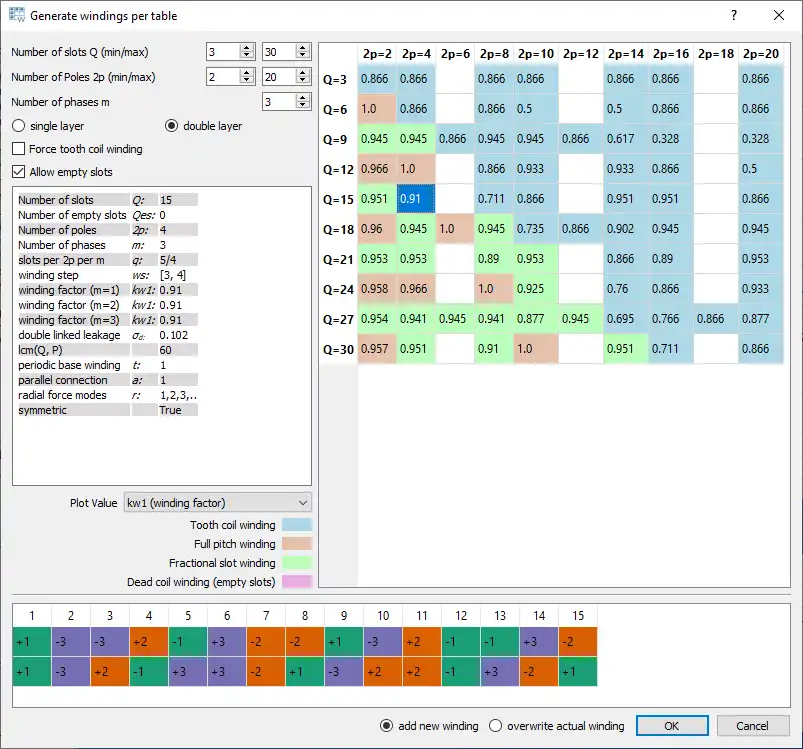Screen dimensions: 803x749
Task: Select the 0.76 cell at Q=24 2p=14
Action: [x=626, y=288]
